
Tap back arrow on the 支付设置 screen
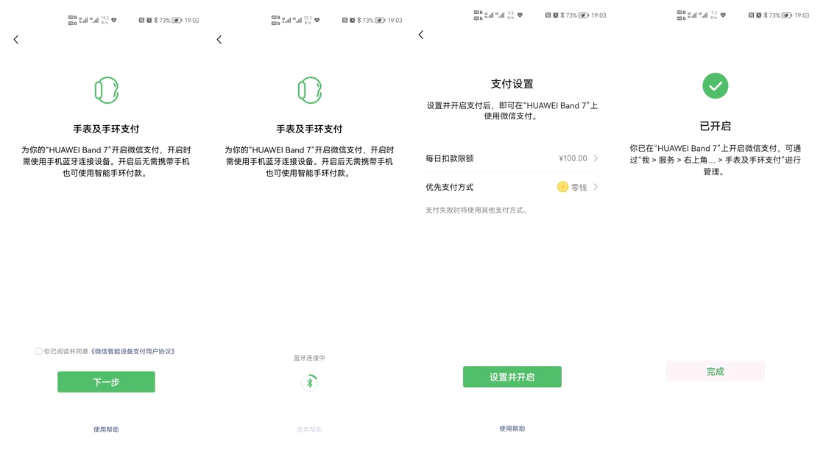tap(421, 35)
